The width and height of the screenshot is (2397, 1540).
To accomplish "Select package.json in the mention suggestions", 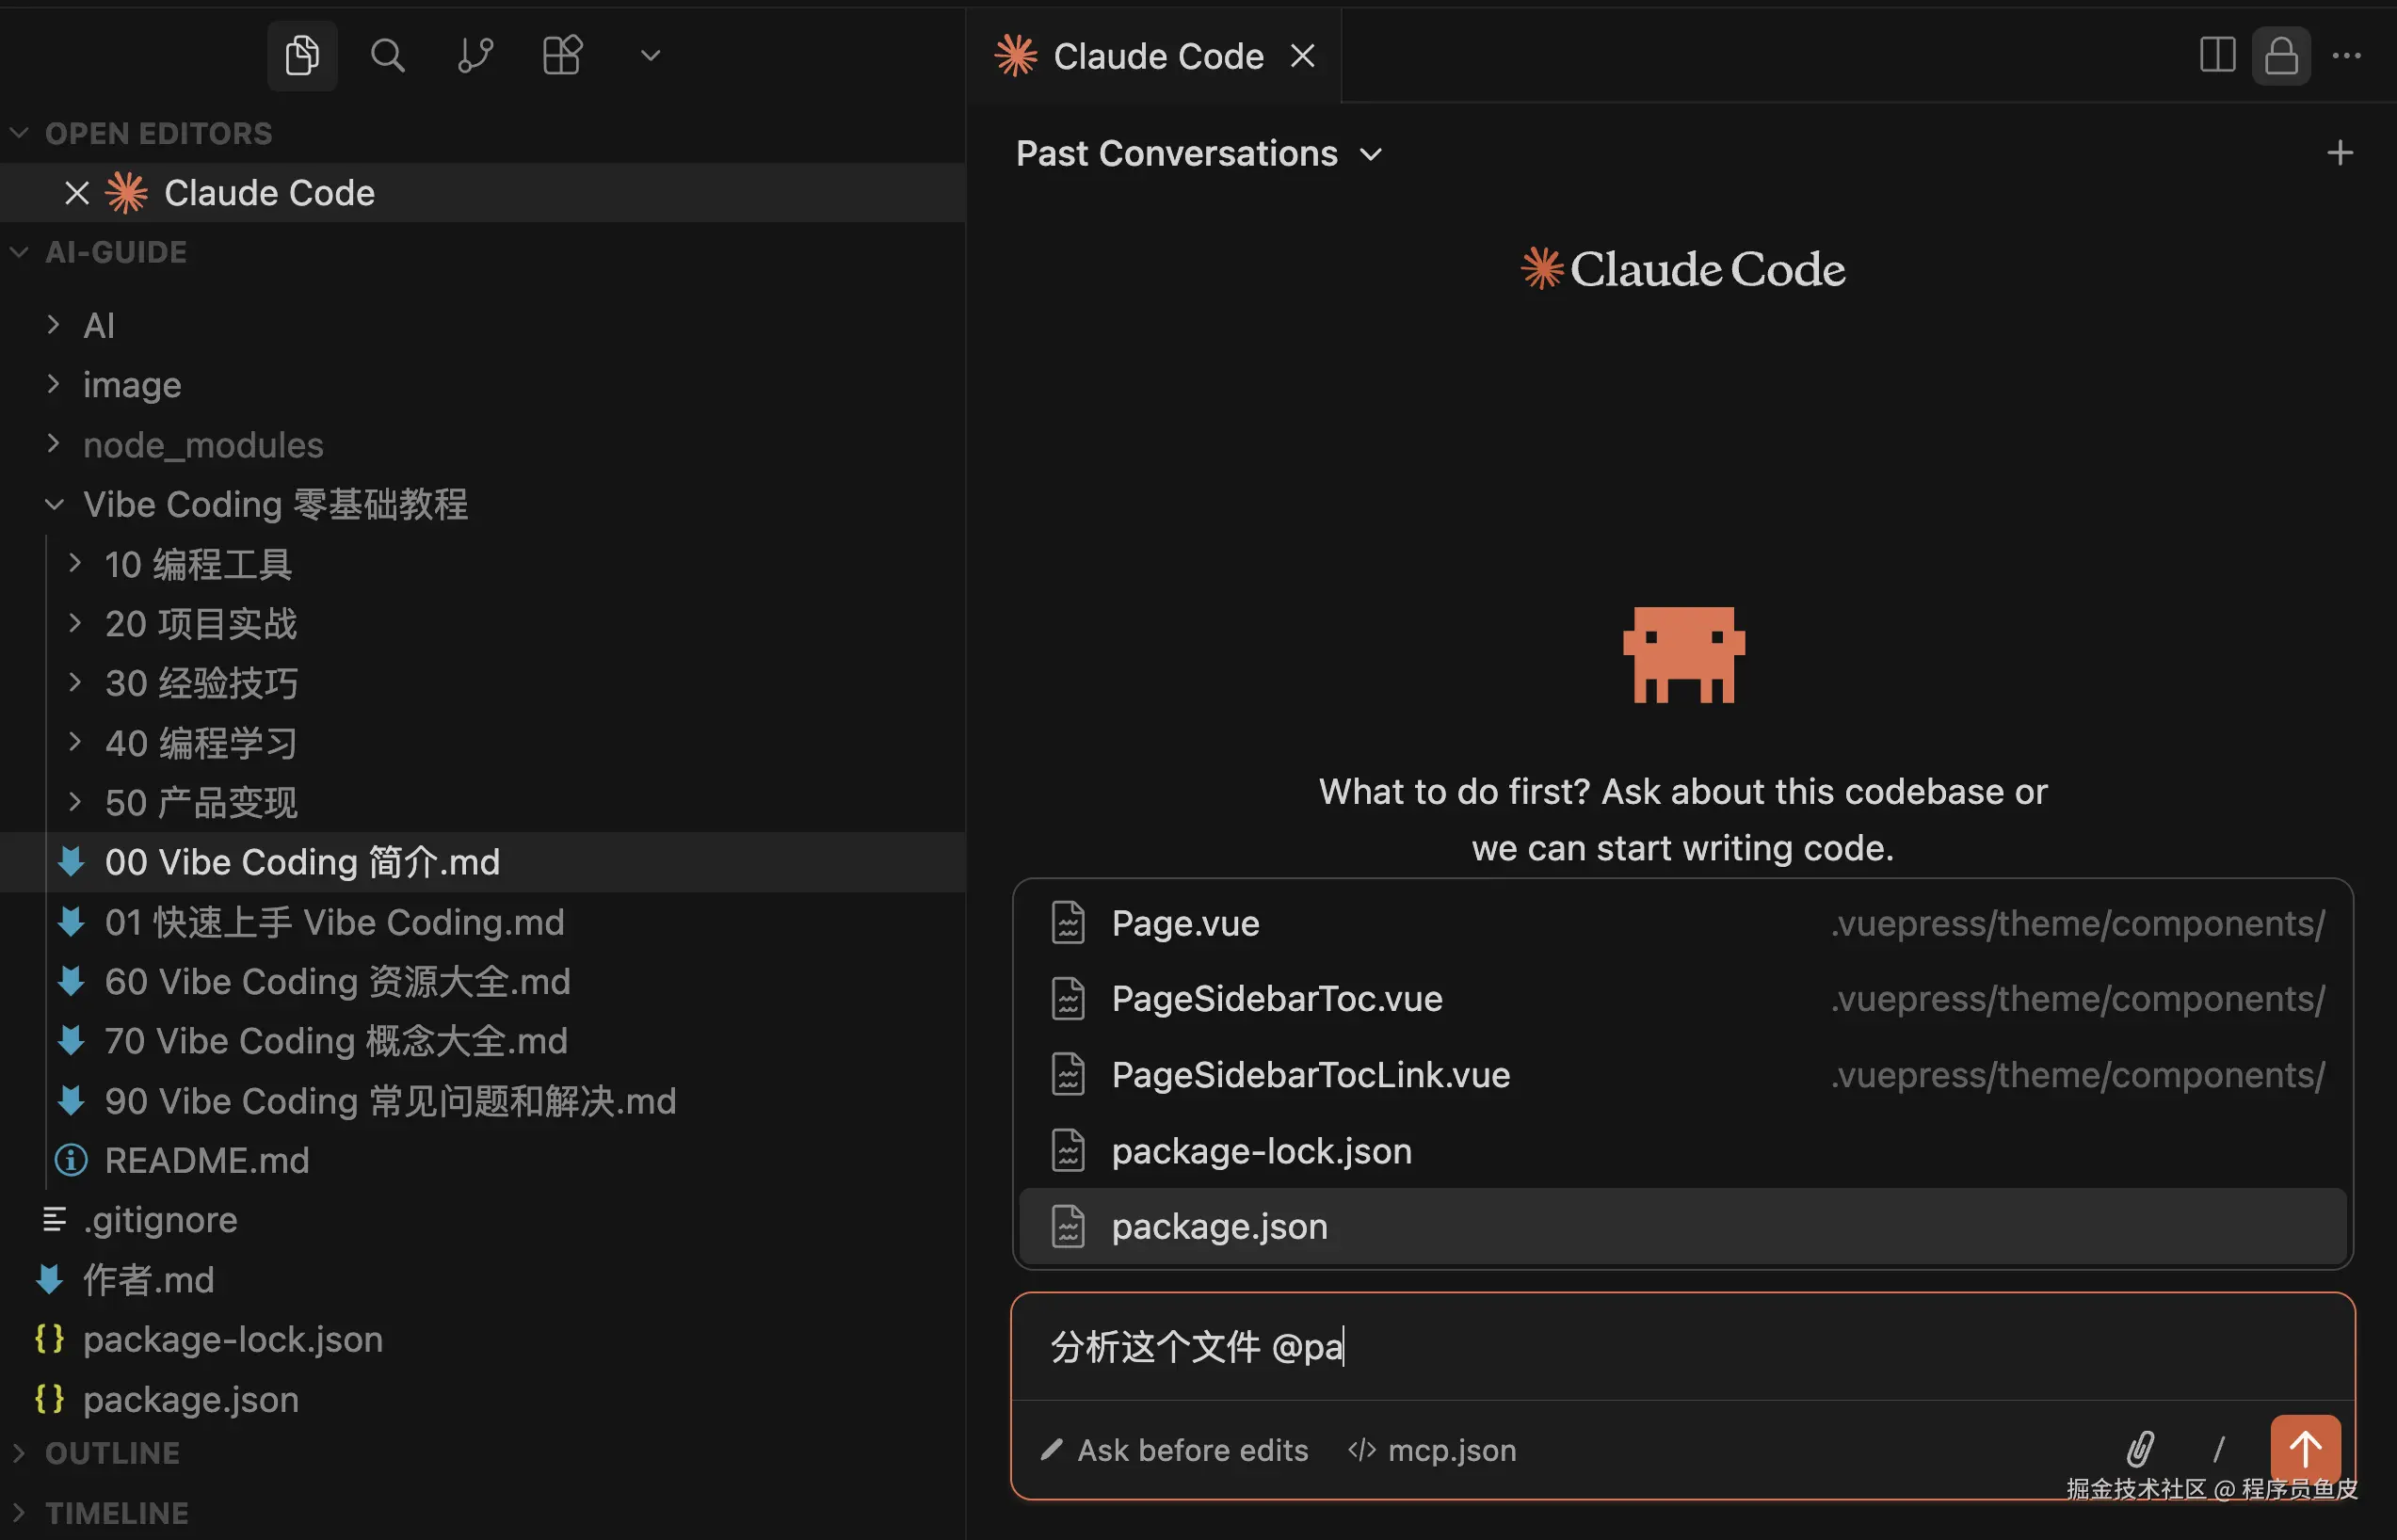I will (x=1219, y=1226).
